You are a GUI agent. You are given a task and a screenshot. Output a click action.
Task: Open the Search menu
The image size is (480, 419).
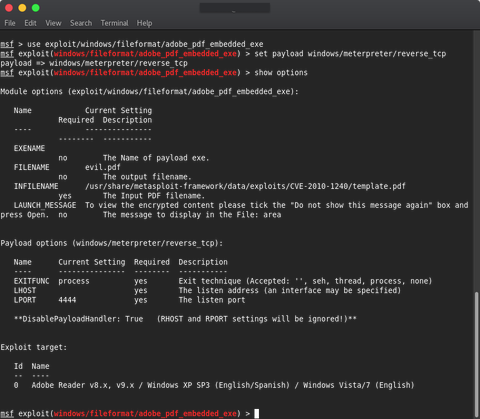[x=81, y=23]
